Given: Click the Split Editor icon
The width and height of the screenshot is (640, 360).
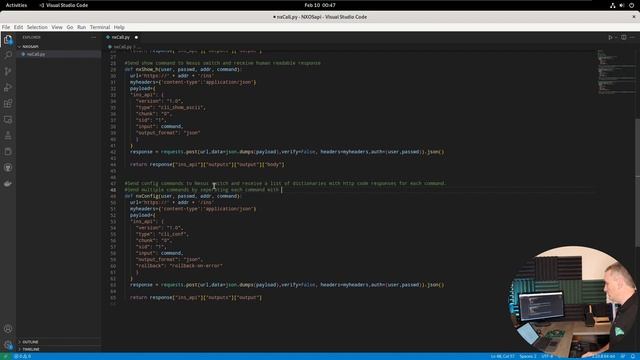Looking at the screenshot, I should [x=624, y=37].
